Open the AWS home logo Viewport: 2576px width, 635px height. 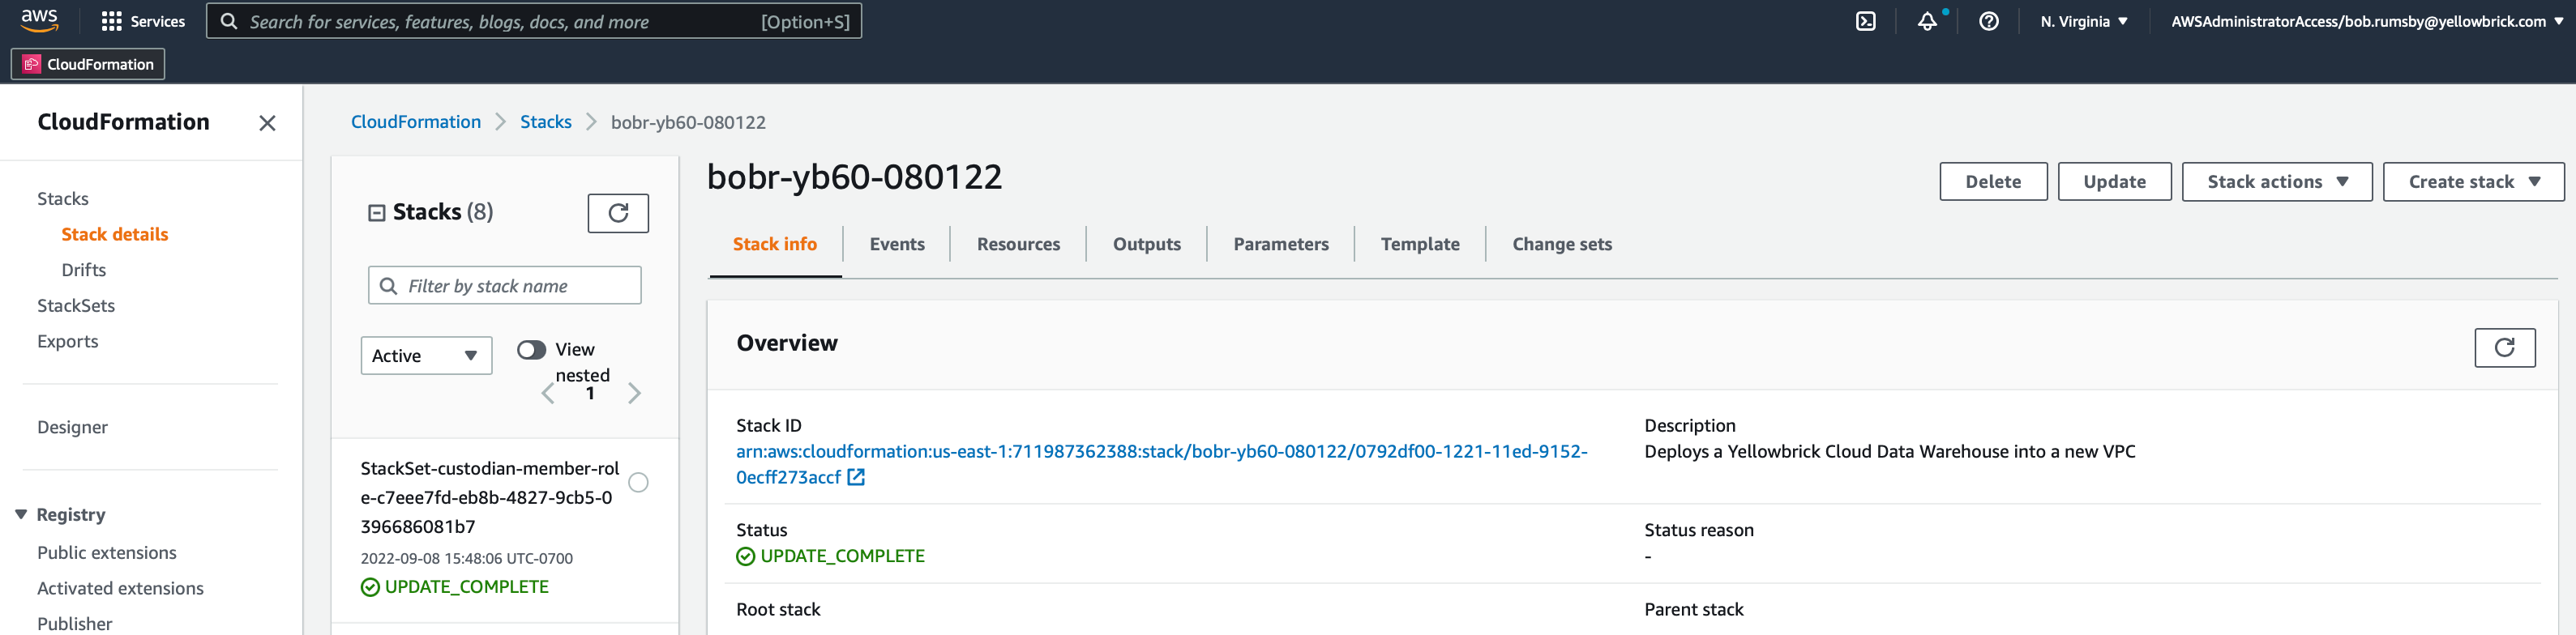coord(39,20)
